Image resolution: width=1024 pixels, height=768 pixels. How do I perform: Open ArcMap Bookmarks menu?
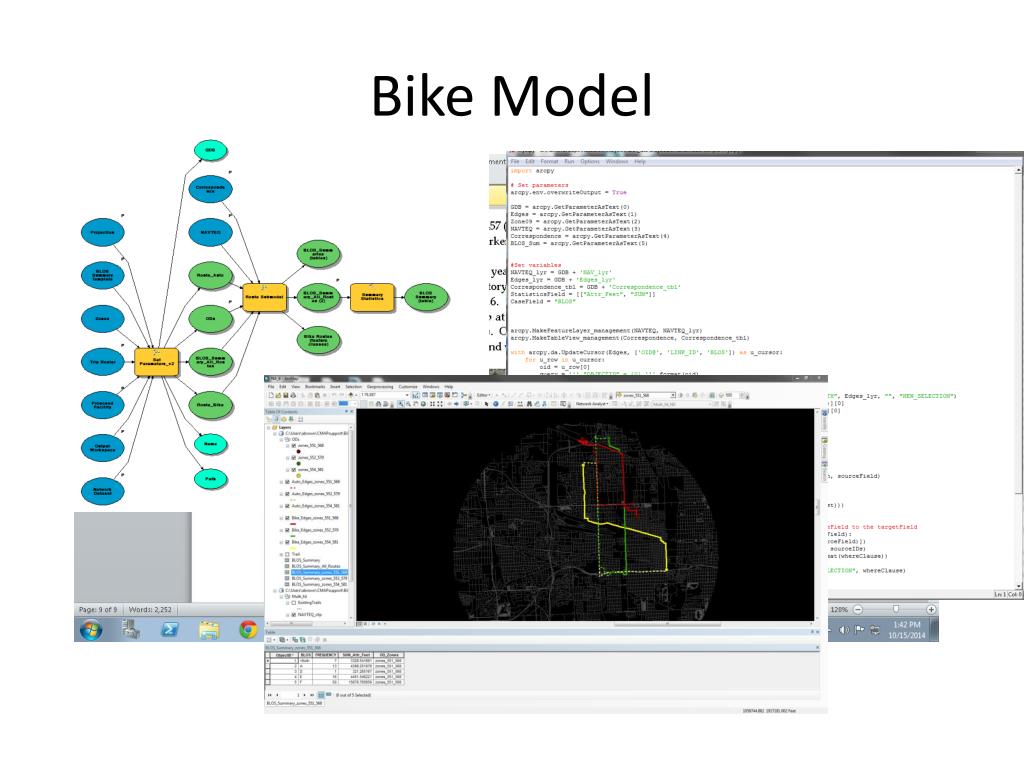click(x=315, y=387)
